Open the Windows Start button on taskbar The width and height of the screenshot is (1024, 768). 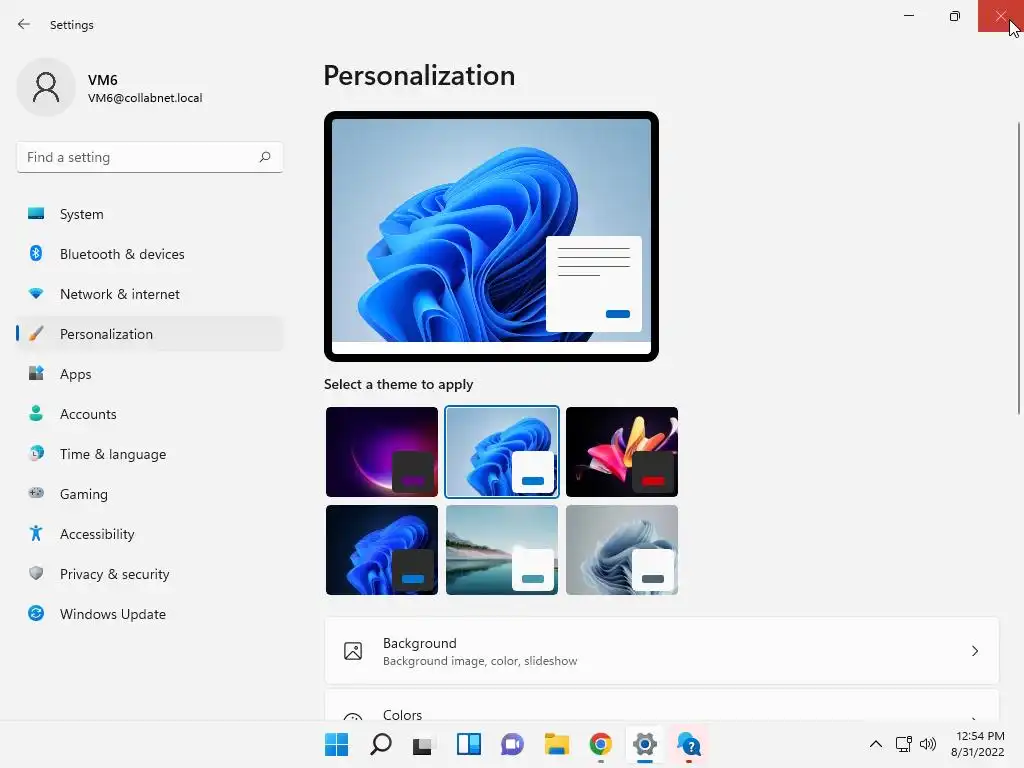tap(336, 744)
